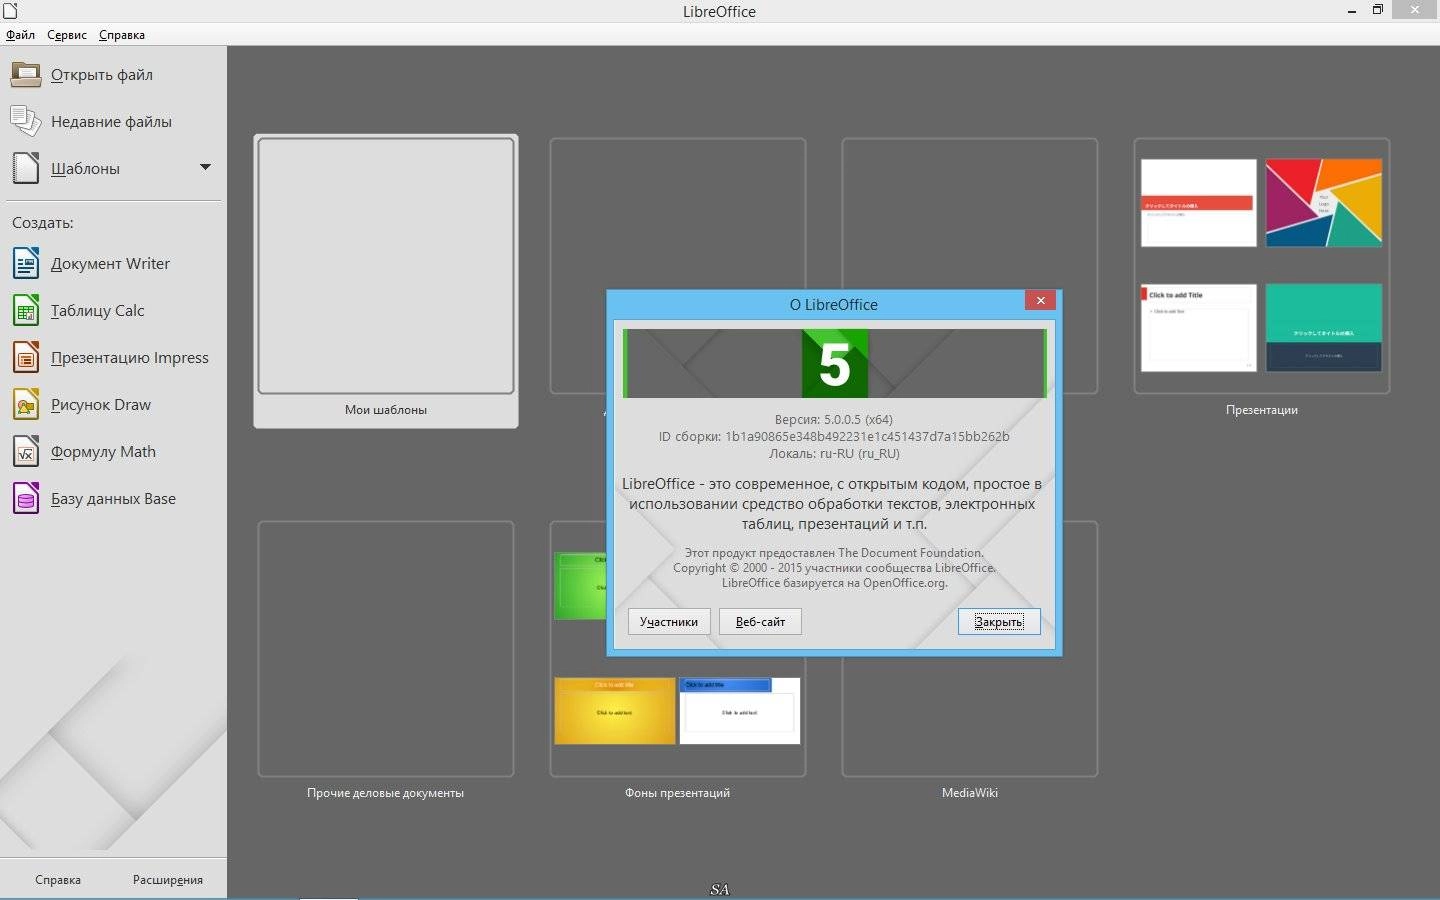Click the Recent Files icon

(x=26, y=122)
